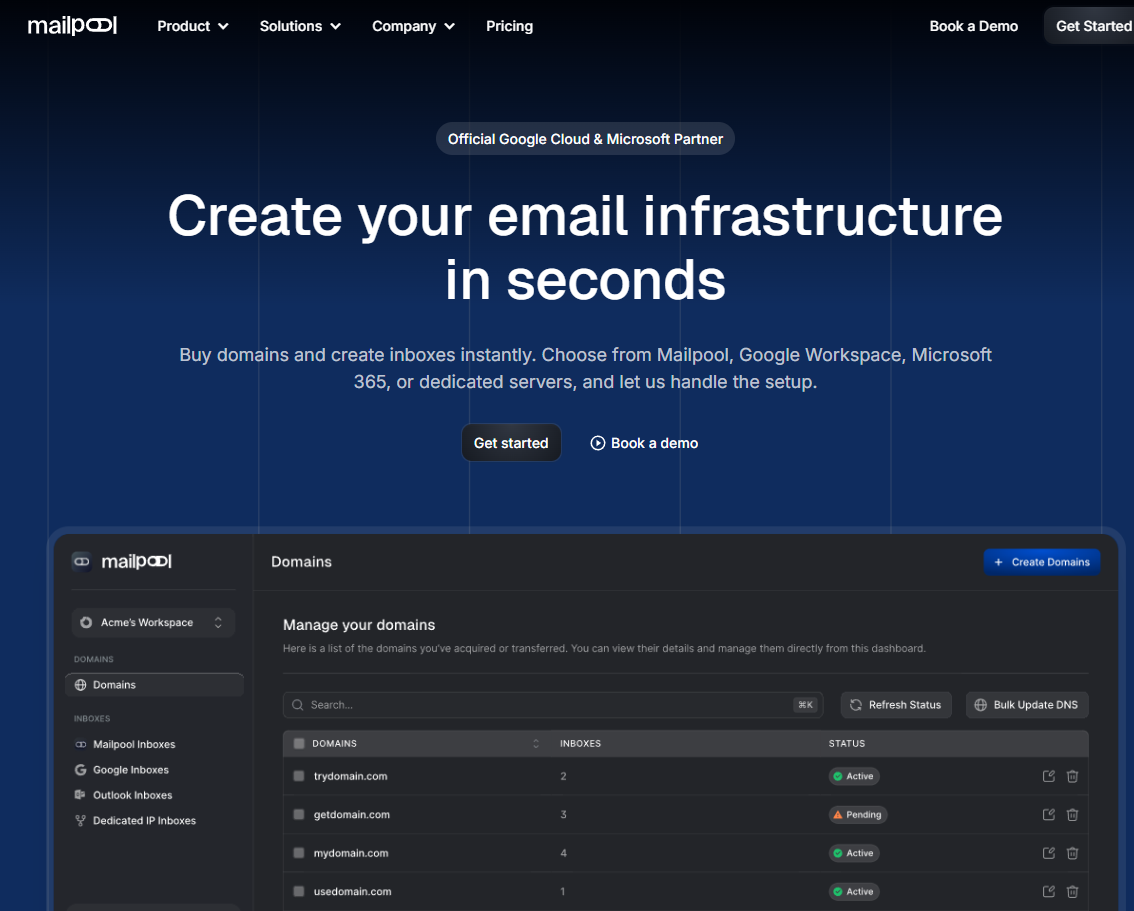Open the Company menu item
Image resolution: width=1134 pixels, height=911 pixels.
pos(412,26)
